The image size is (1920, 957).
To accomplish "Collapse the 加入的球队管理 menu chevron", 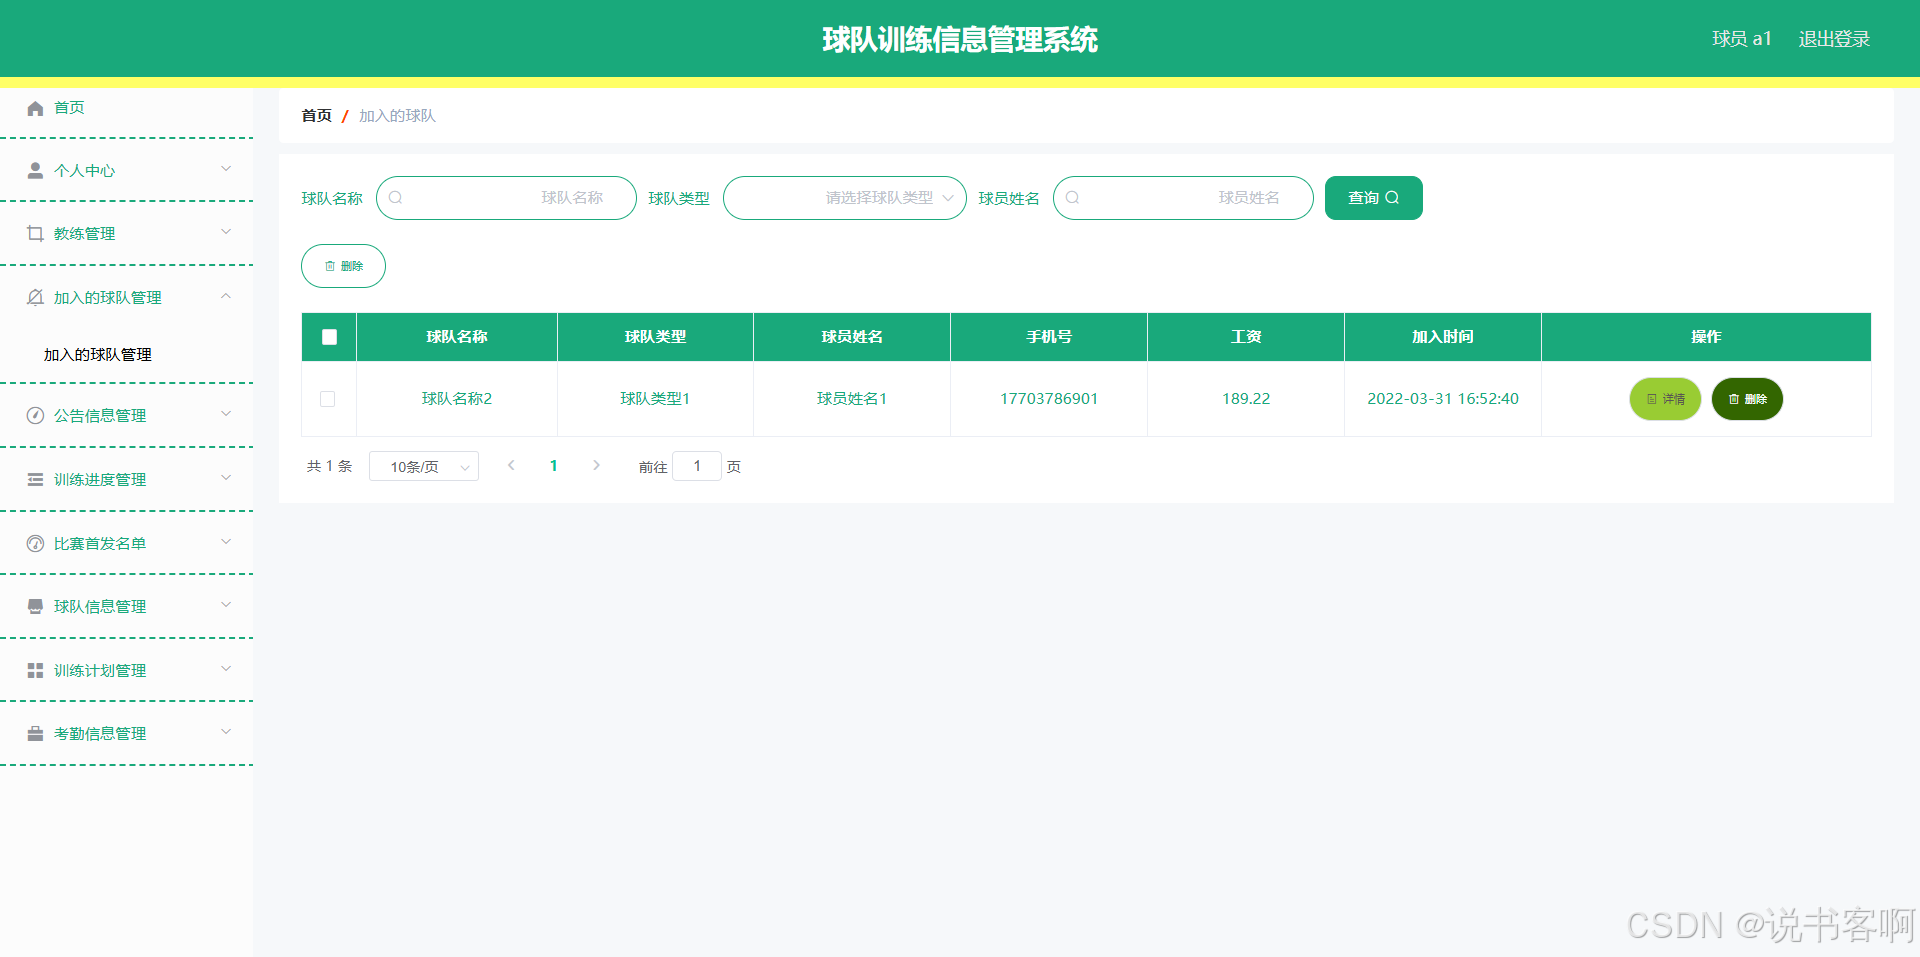I will tap(226, 296).
